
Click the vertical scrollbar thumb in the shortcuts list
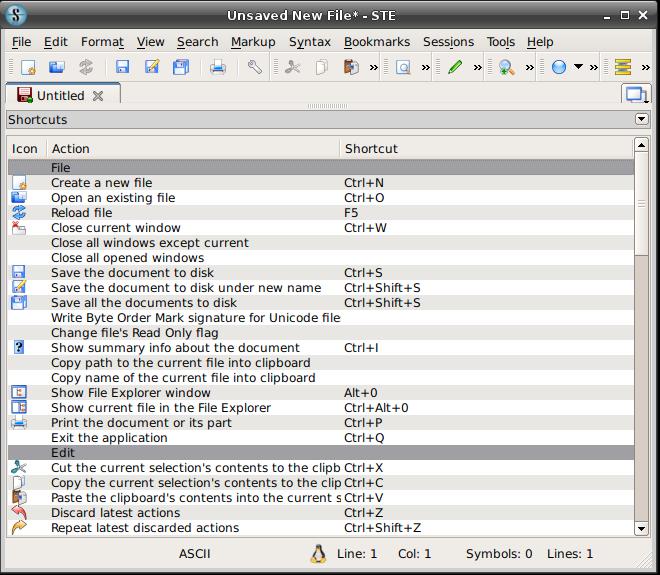(641, 204)
